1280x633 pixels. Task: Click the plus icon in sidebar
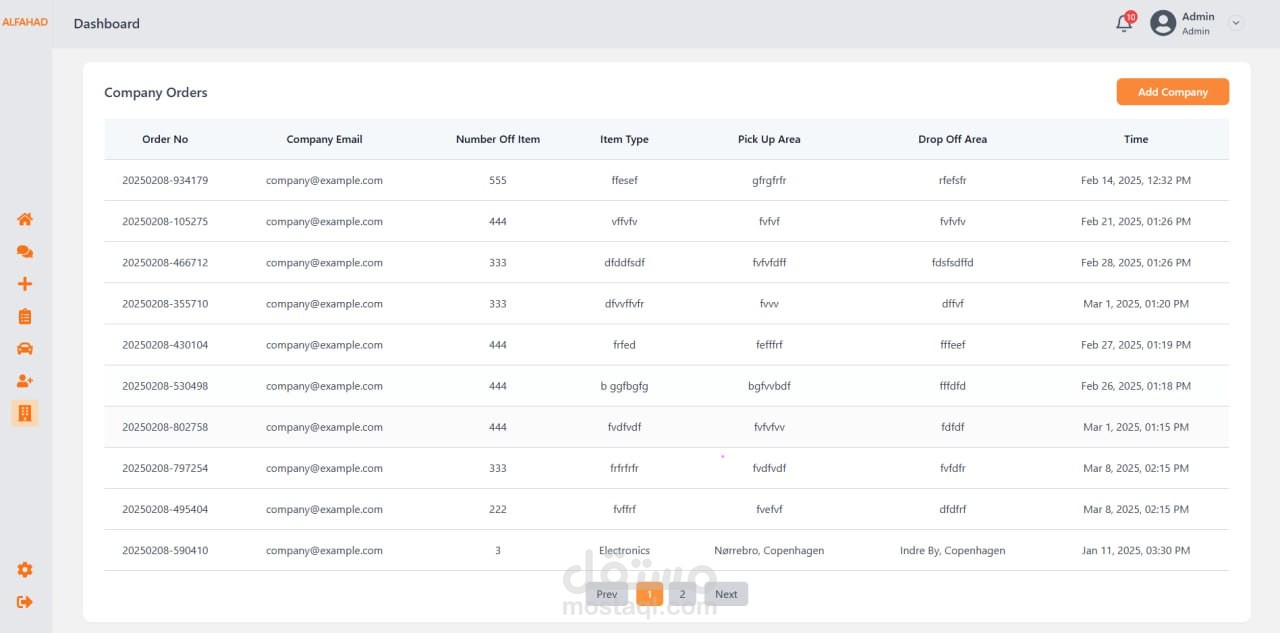click(25, 284)
